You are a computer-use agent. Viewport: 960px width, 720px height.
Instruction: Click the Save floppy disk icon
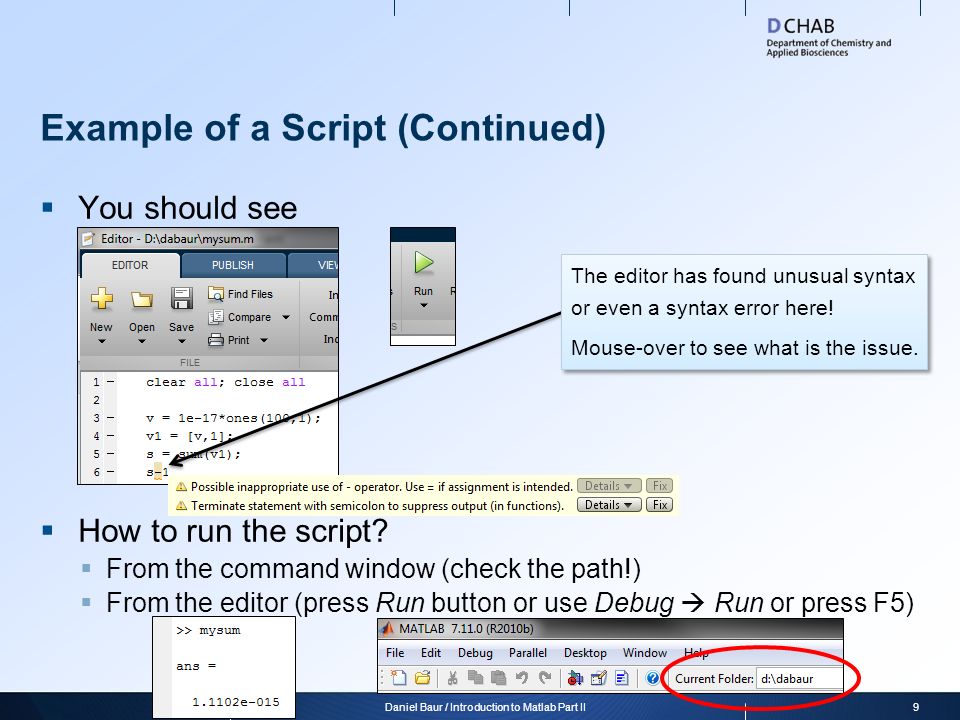pos(181,298)
